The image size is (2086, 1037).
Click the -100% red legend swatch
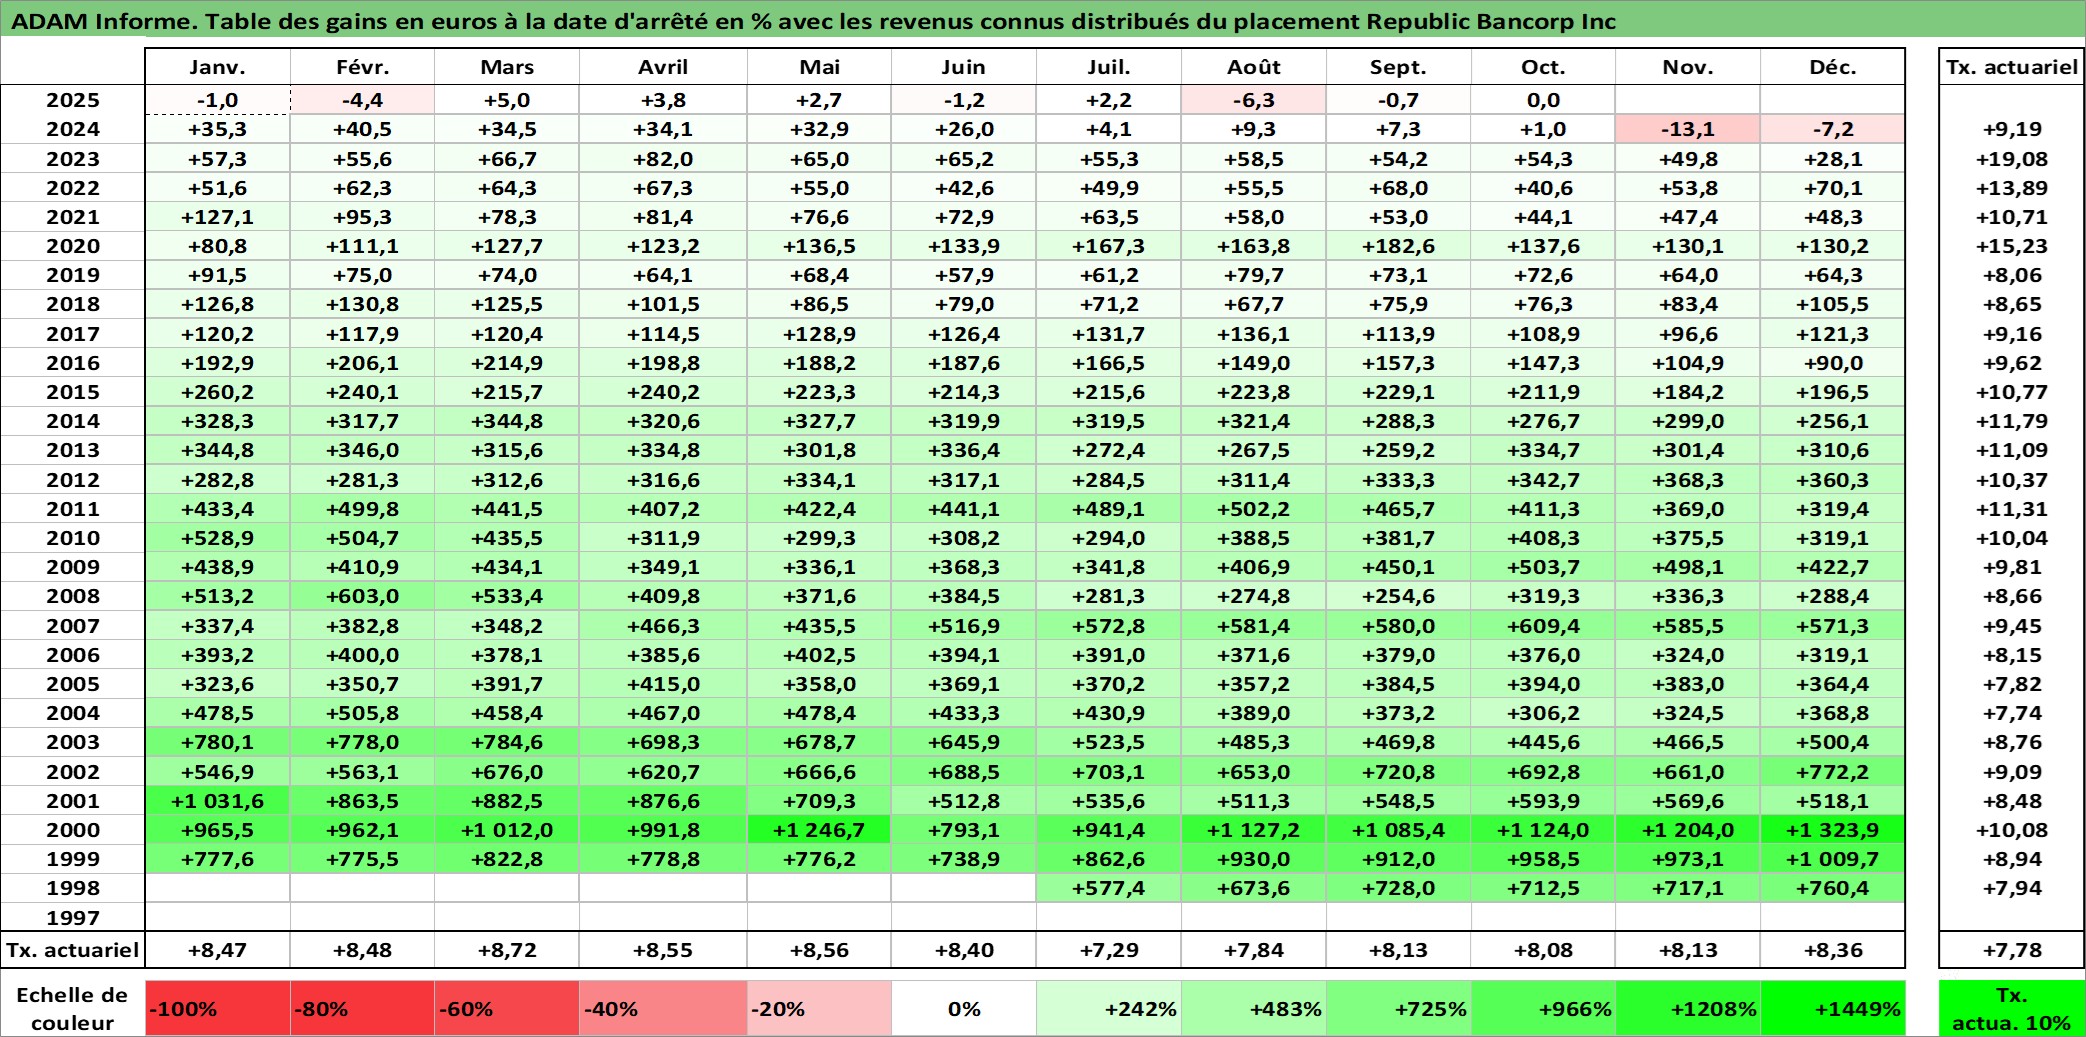click(x=217, y=1008)
